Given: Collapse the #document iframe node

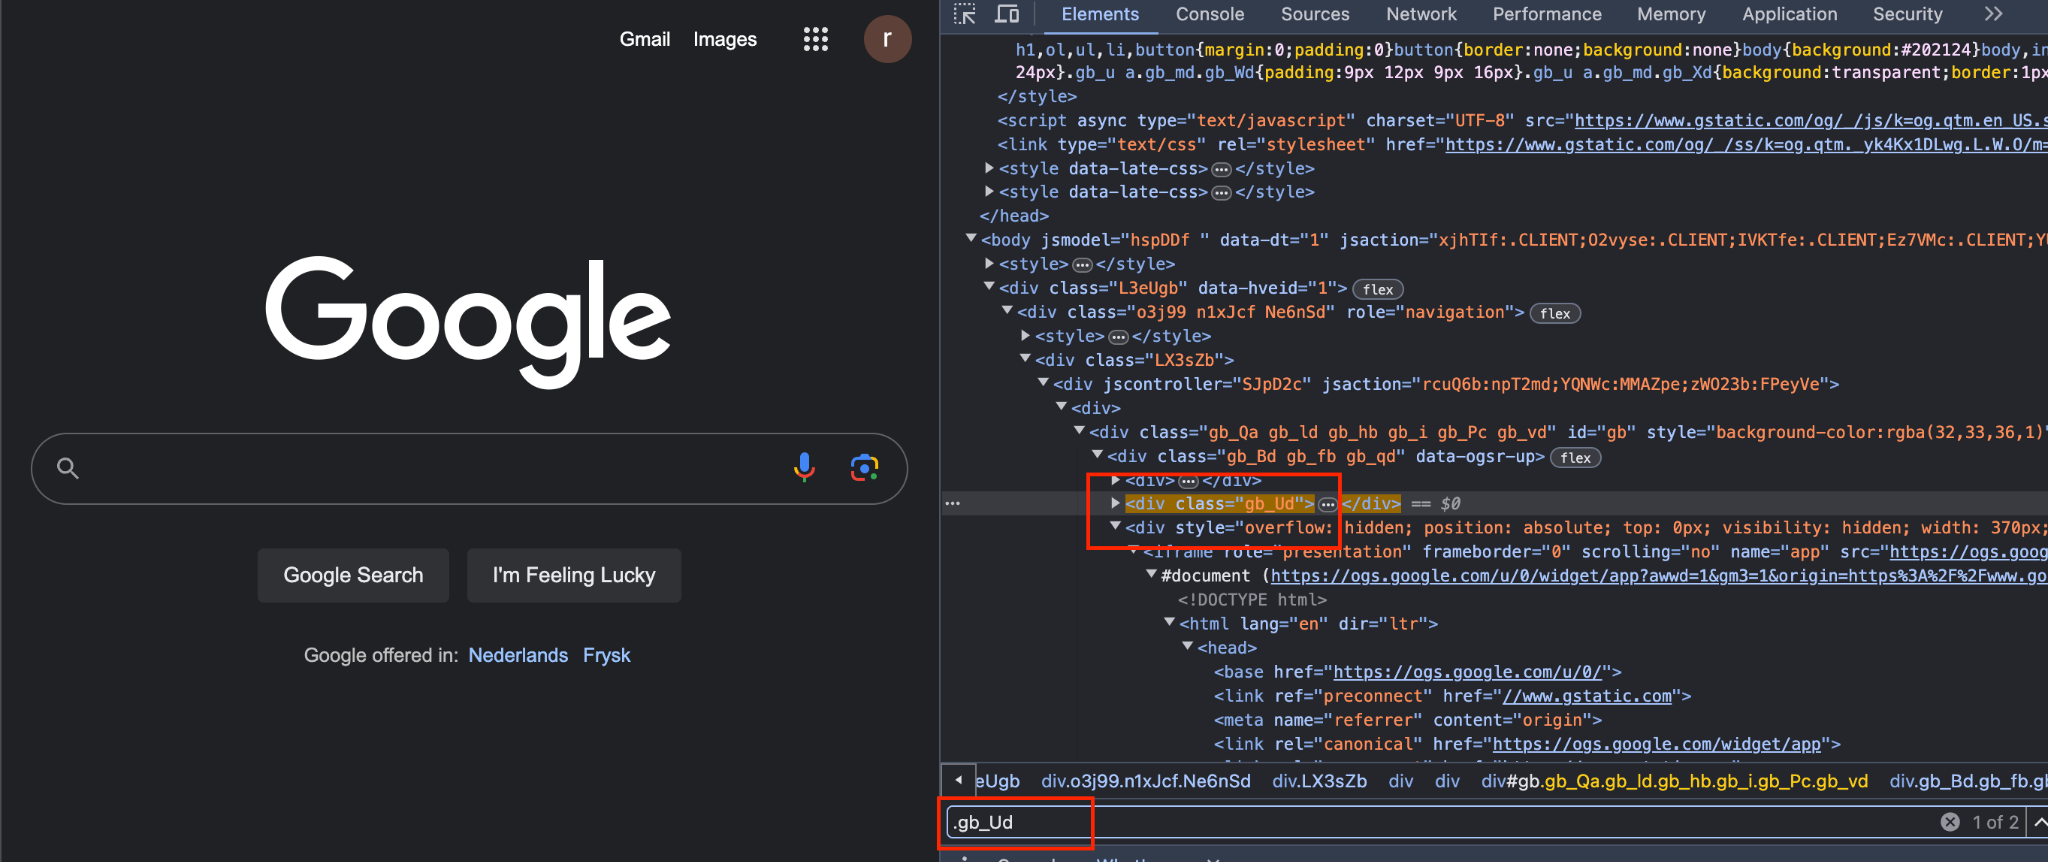Looking at the screenshot, I should pyautogui.click(x=1151, y=575).
